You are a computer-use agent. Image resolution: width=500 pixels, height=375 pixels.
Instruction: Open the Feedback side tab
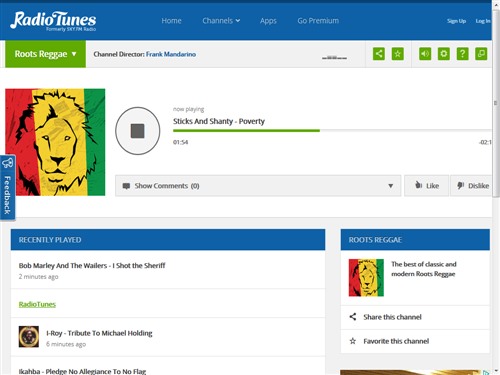(7, 188)
